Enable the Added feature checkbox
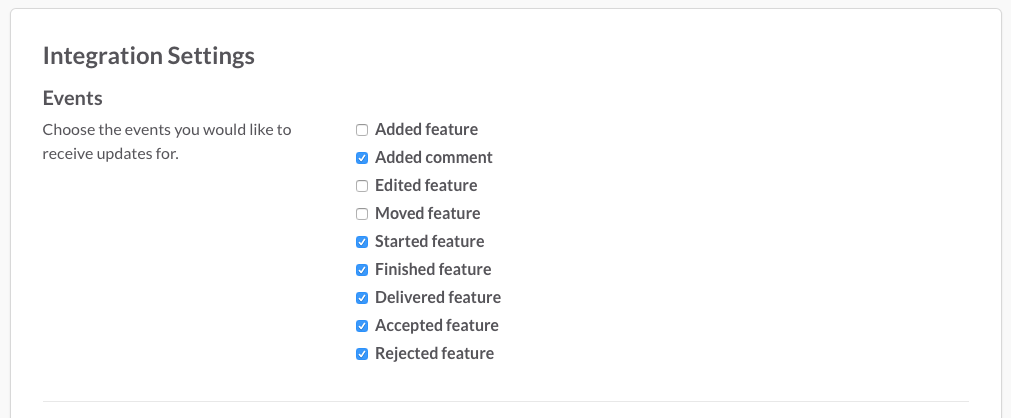This screenshot has width=1011, height=418. click(x=362, y=130)
